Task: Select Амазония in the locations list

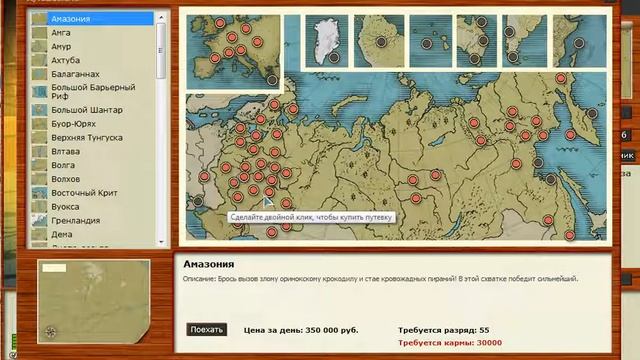Action: pyautogui.click(x=93, y=19)
